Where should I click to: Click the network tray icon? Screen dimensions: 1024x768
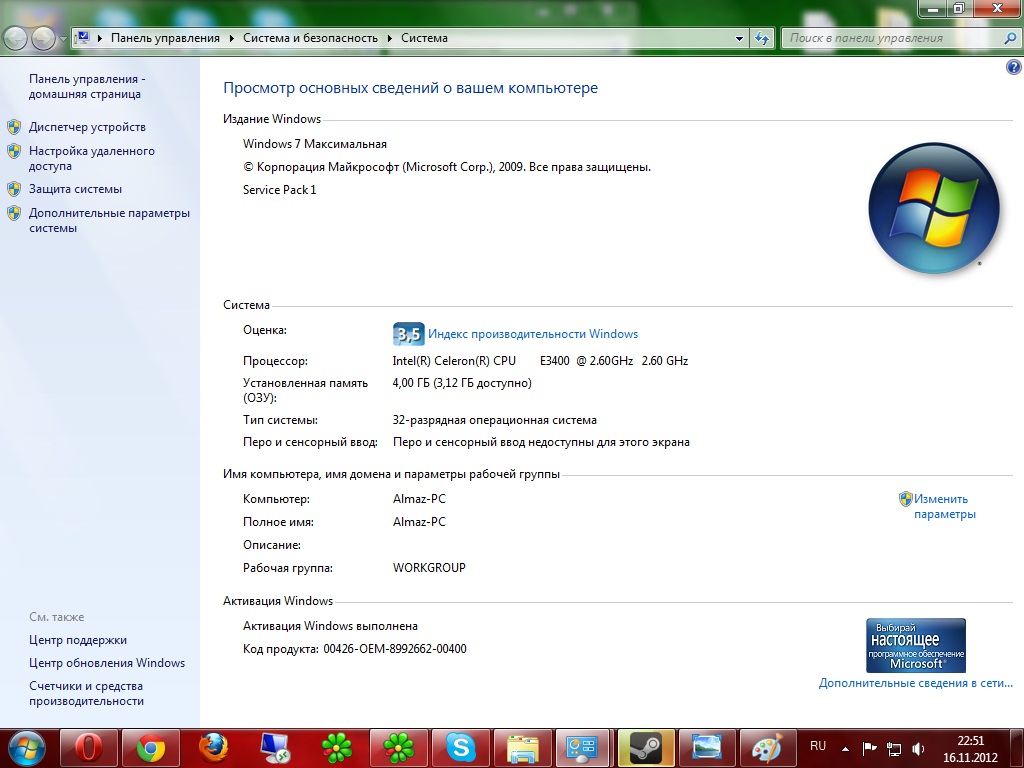tap(893, 748)
